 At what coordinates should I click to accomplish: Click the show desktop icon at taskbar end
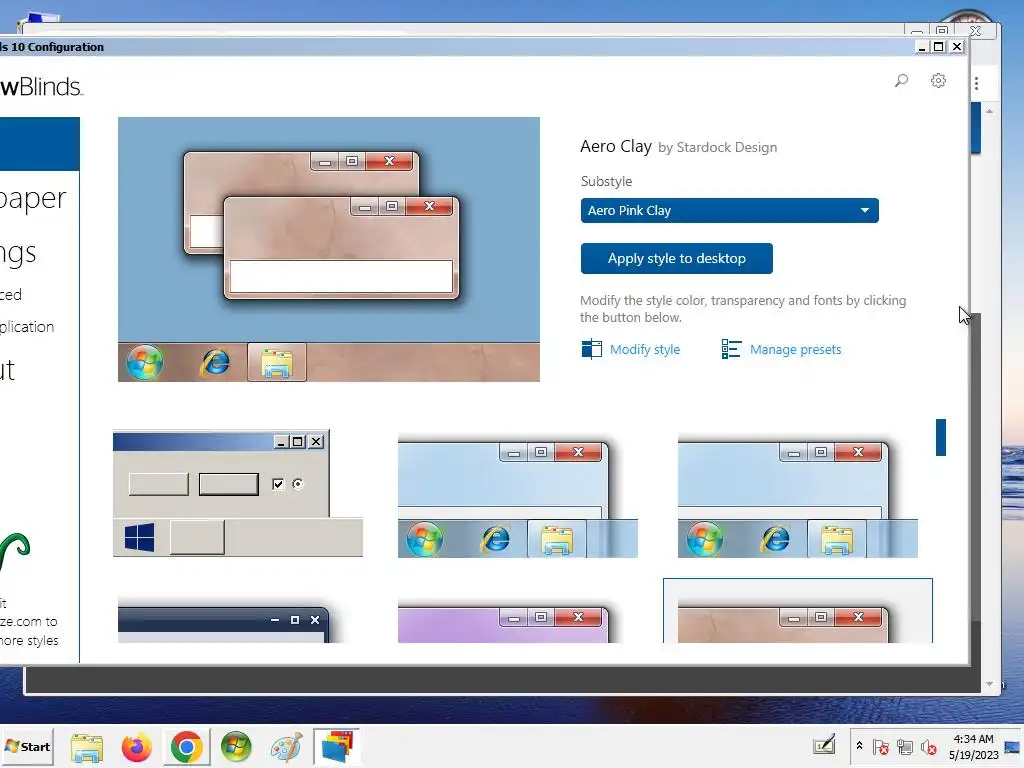(1013, 746)
